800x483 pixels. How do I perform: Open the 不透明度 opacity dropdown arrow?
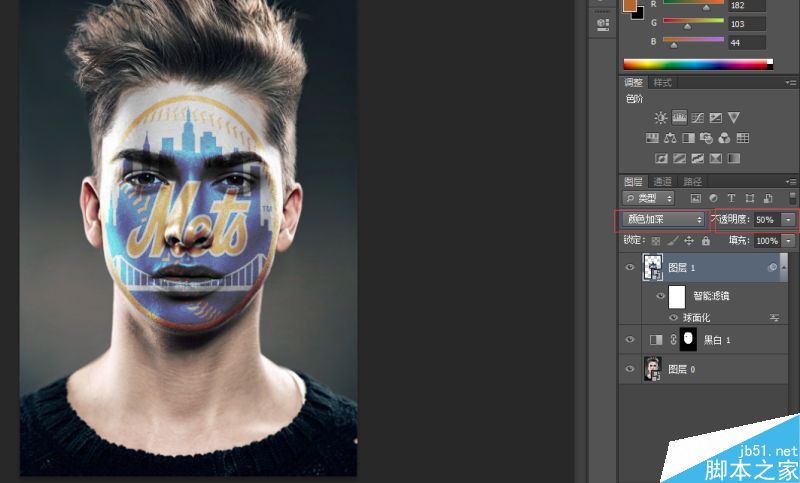tap(788, 220)
